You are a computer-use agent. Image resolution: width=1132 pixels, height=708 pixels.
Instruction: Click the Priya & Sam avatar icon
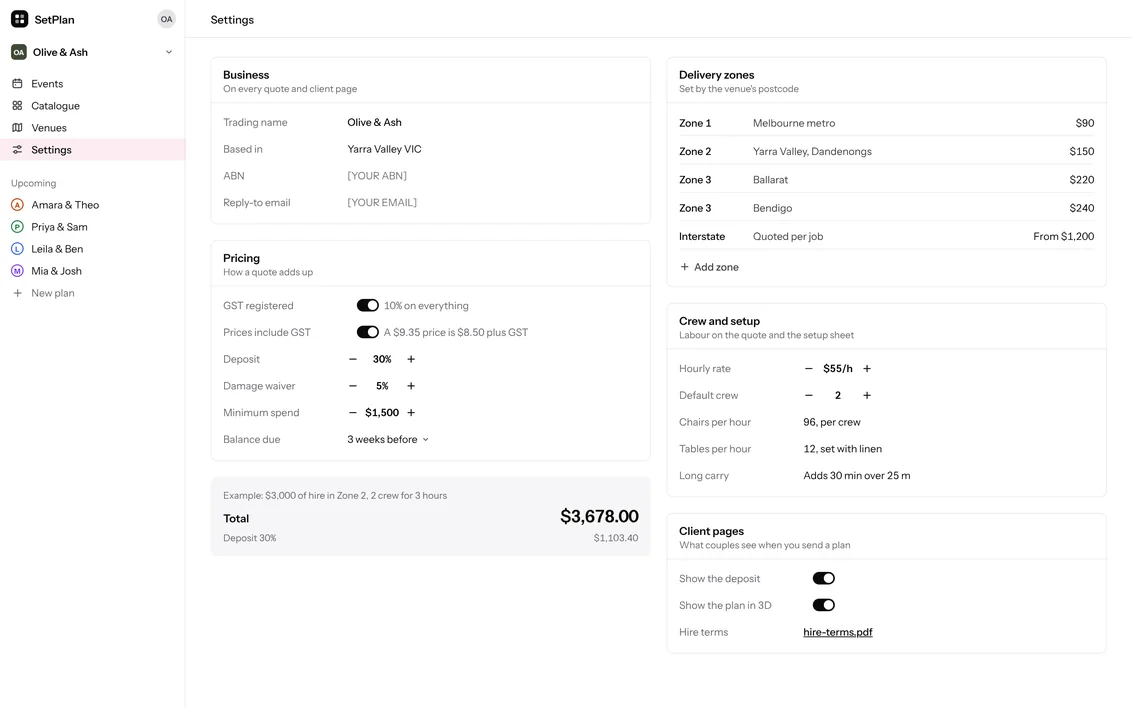(17, 227)
